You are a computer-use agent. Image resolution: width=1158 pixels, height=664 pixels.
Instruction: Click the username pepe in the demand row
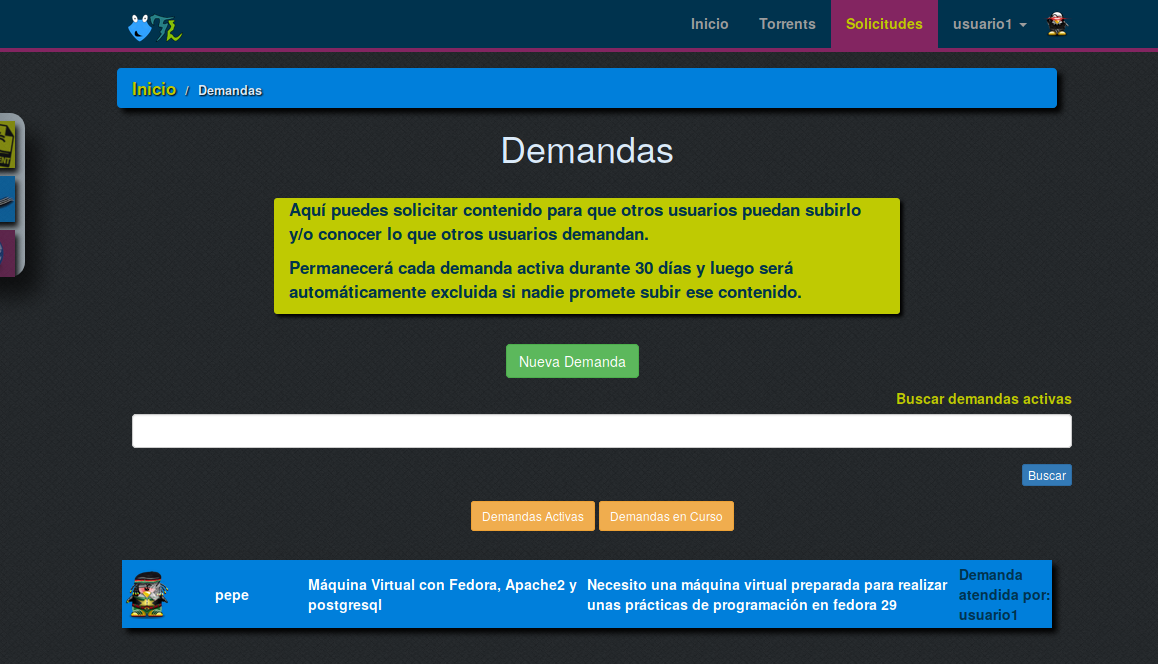[x=231, y=595]
